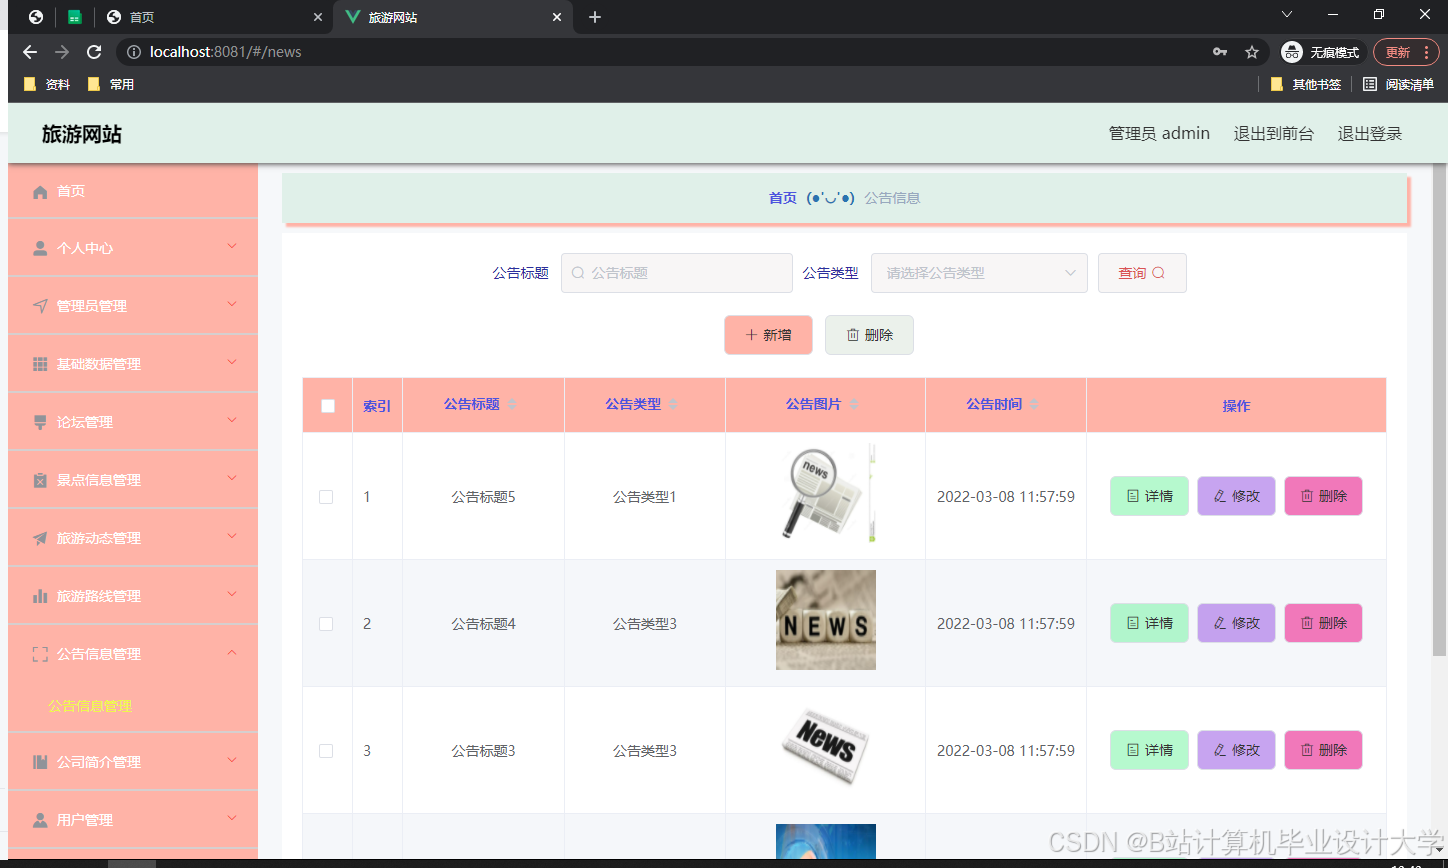Image resolution: width=1448 pixels, height=868 pixels.
Task: Open the 资料 bookmark folder
Action: click(47, 85)
